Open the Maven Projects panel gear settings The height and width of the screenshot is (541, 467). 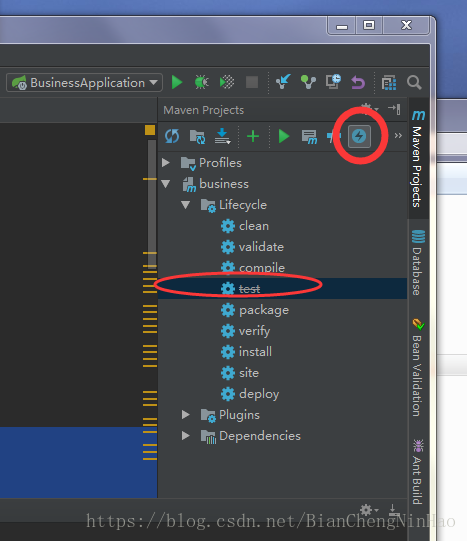(369, 108)
